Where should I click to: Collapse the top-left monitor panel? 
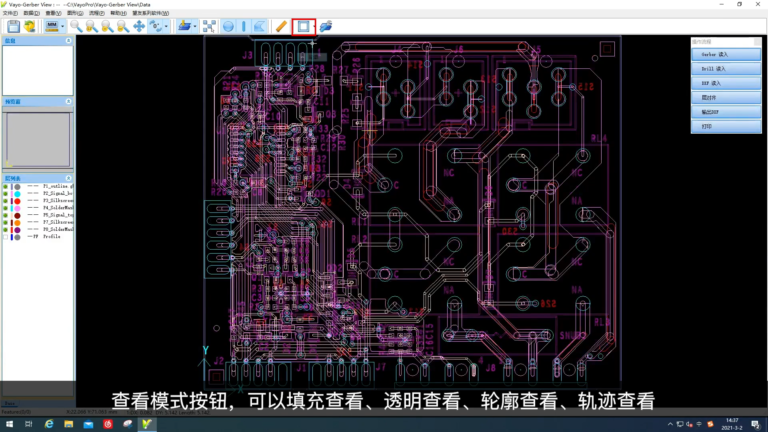pyautogui.click(x=68, y=41)
